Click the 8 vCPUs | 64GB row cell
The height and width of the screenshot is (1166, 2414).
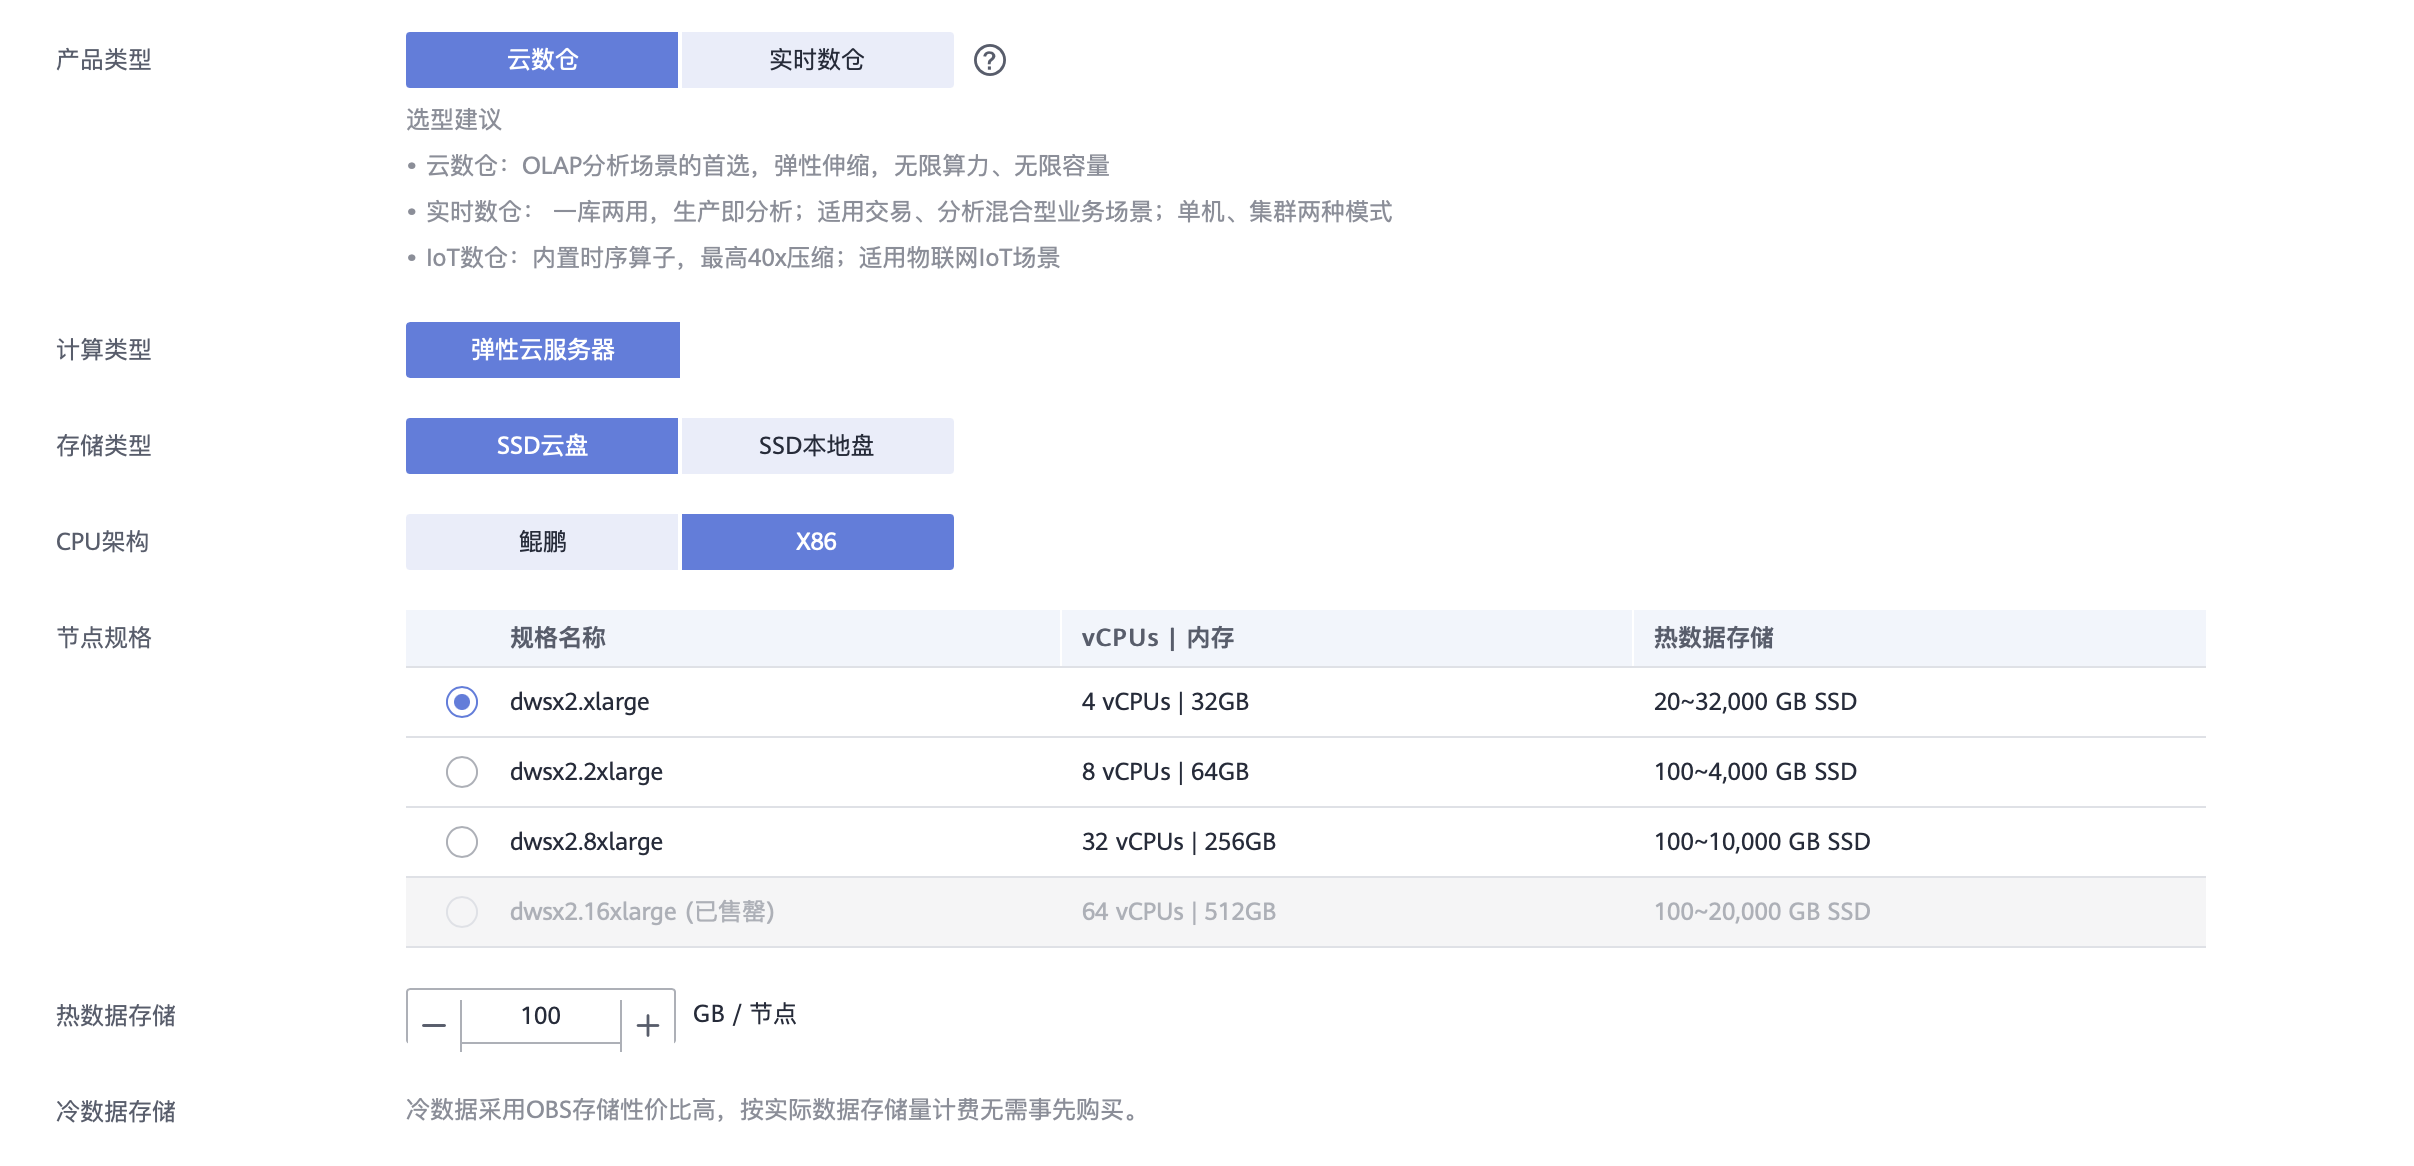pyautogui.click(x=1165, y=772)
